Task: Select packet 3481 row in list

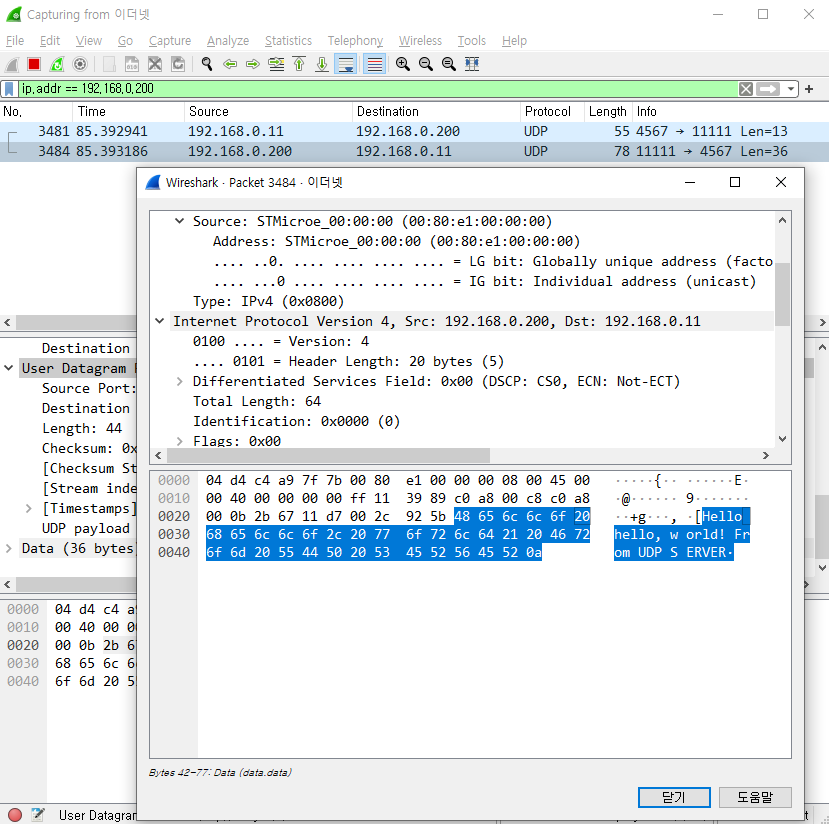Action: (414, 131)
